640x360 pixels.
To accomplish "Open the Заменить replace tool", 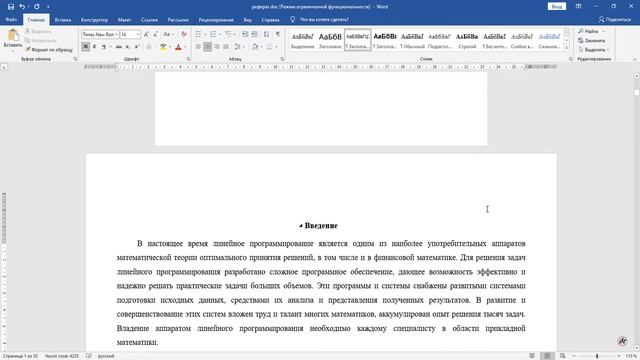I will click(592, 40).
